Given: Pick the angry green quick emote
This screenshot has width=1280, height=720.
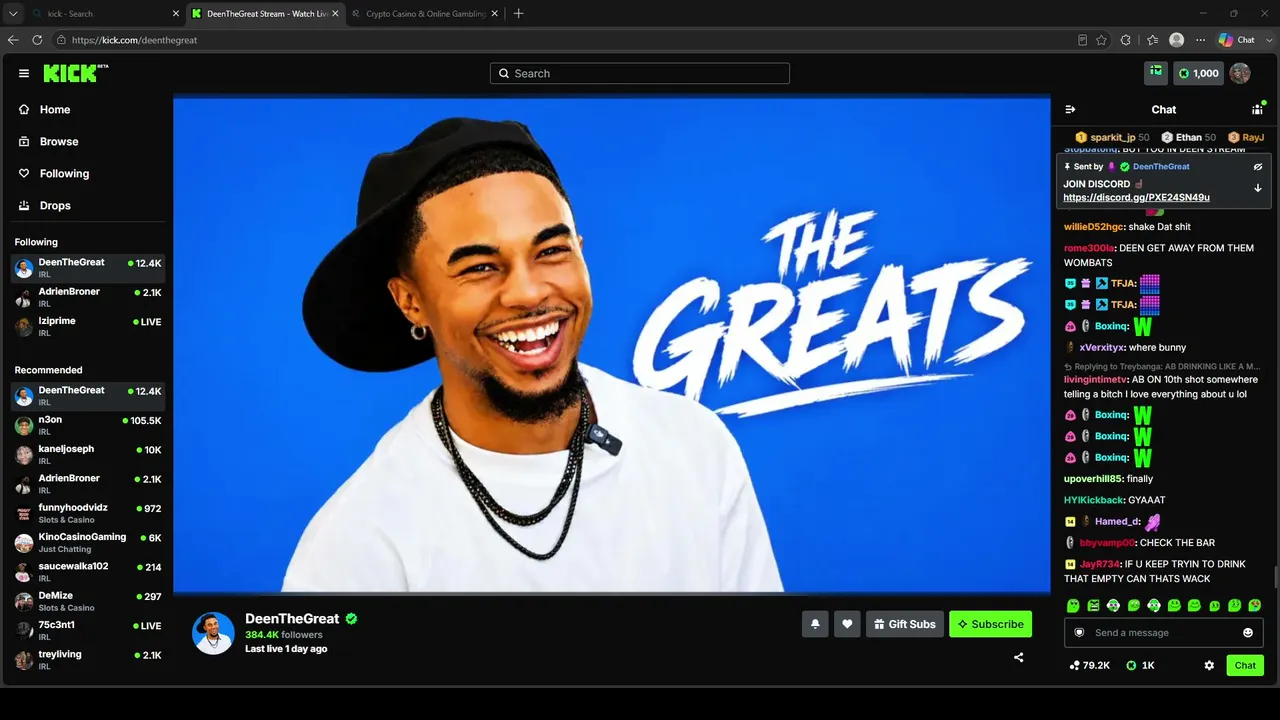Looking at the screenshot, I should (x=1093, y=605).
